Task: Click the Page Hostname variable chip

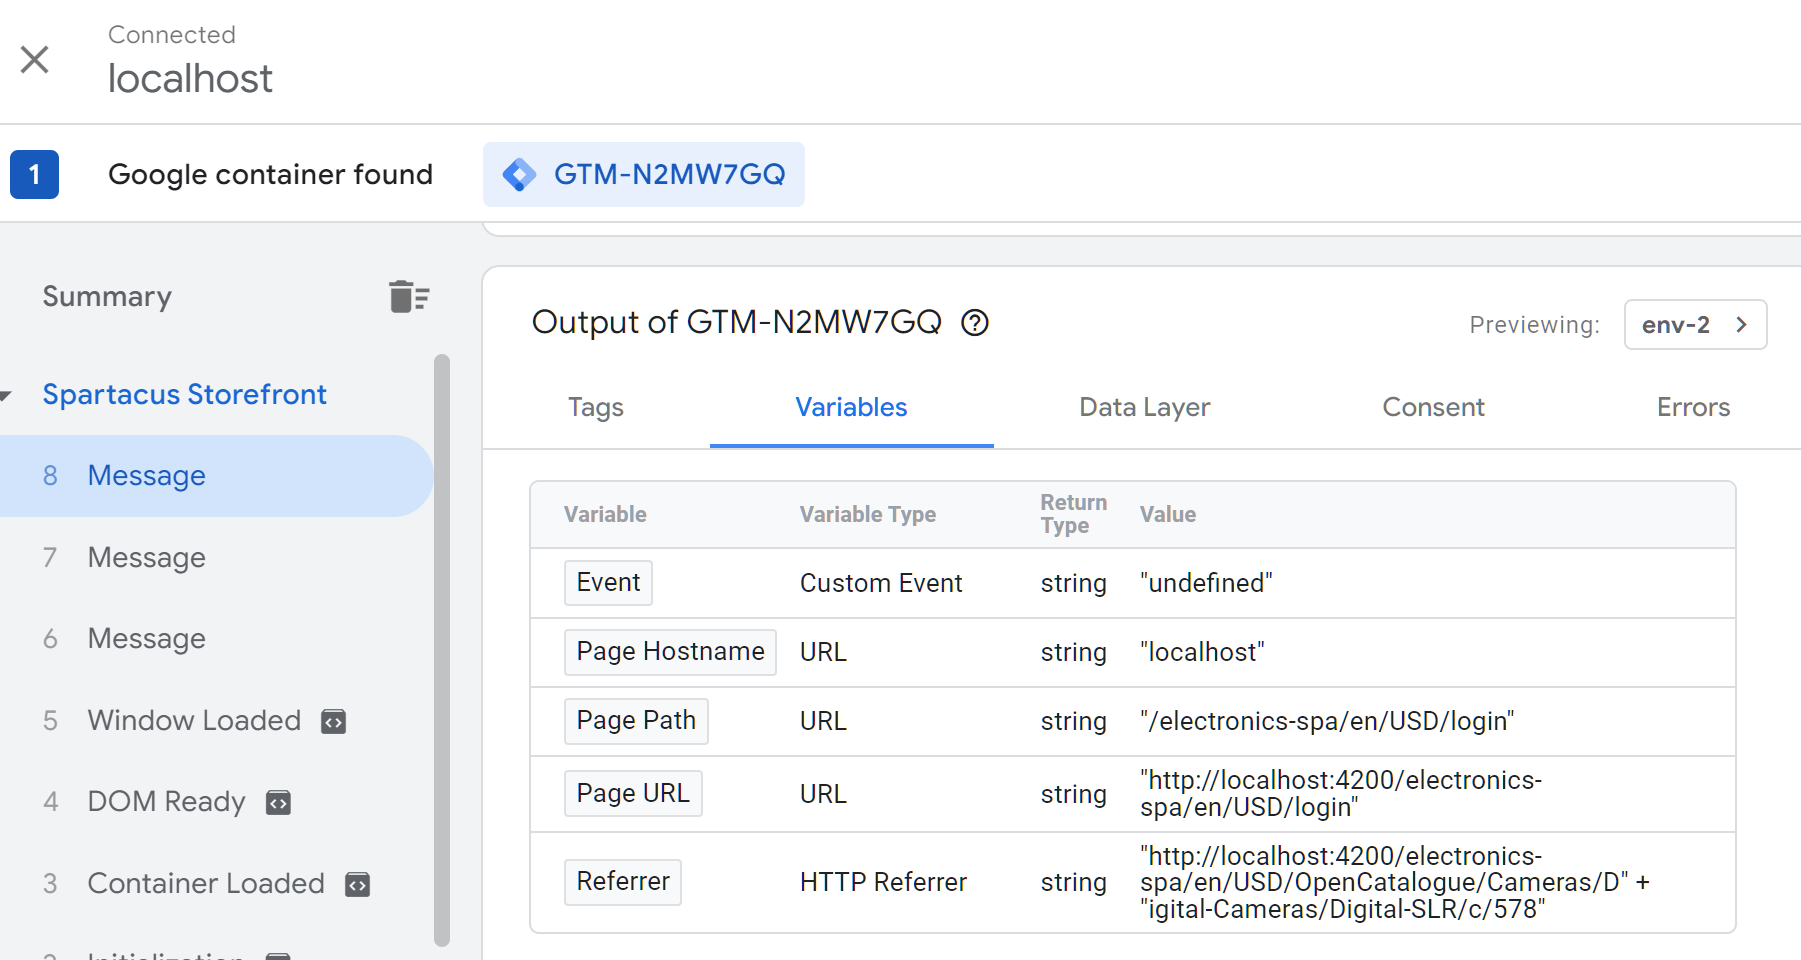Action: tap(670, 652)
